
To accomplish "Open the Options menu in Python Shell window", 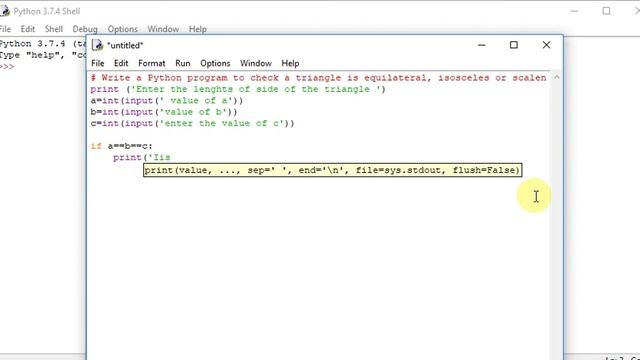I will click(122, 29).
